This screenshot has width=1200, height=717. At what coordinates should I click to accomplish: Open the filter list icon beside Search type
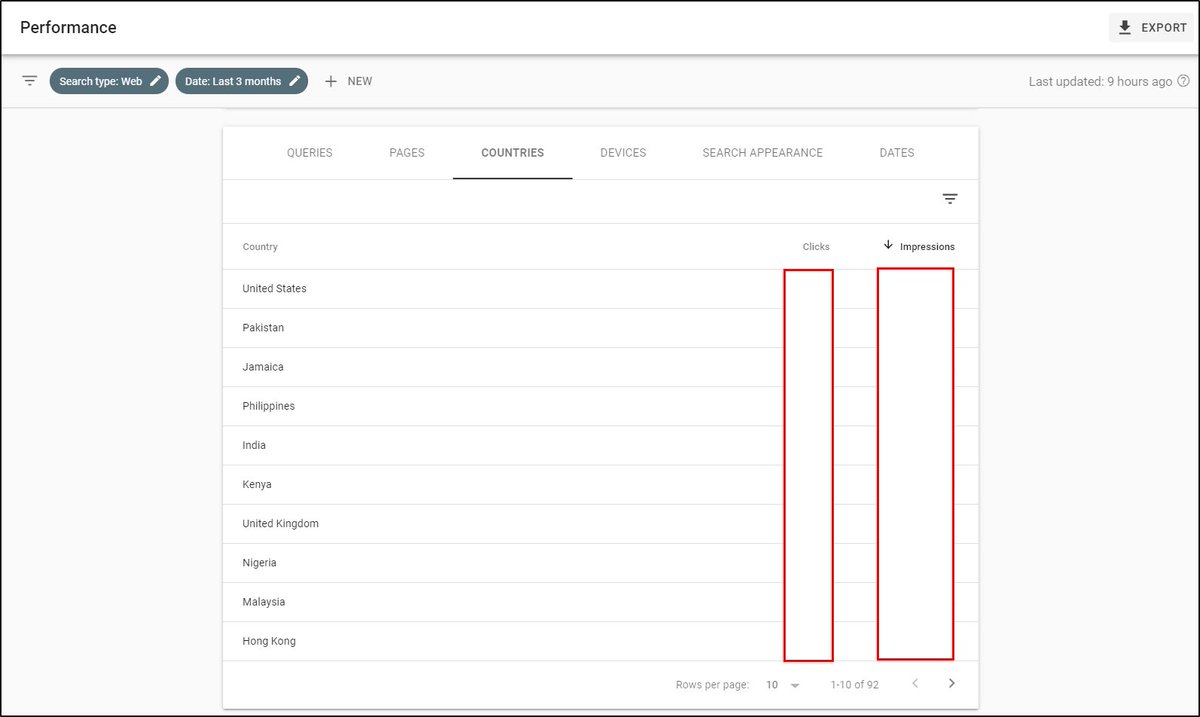(x=30, y=81)
